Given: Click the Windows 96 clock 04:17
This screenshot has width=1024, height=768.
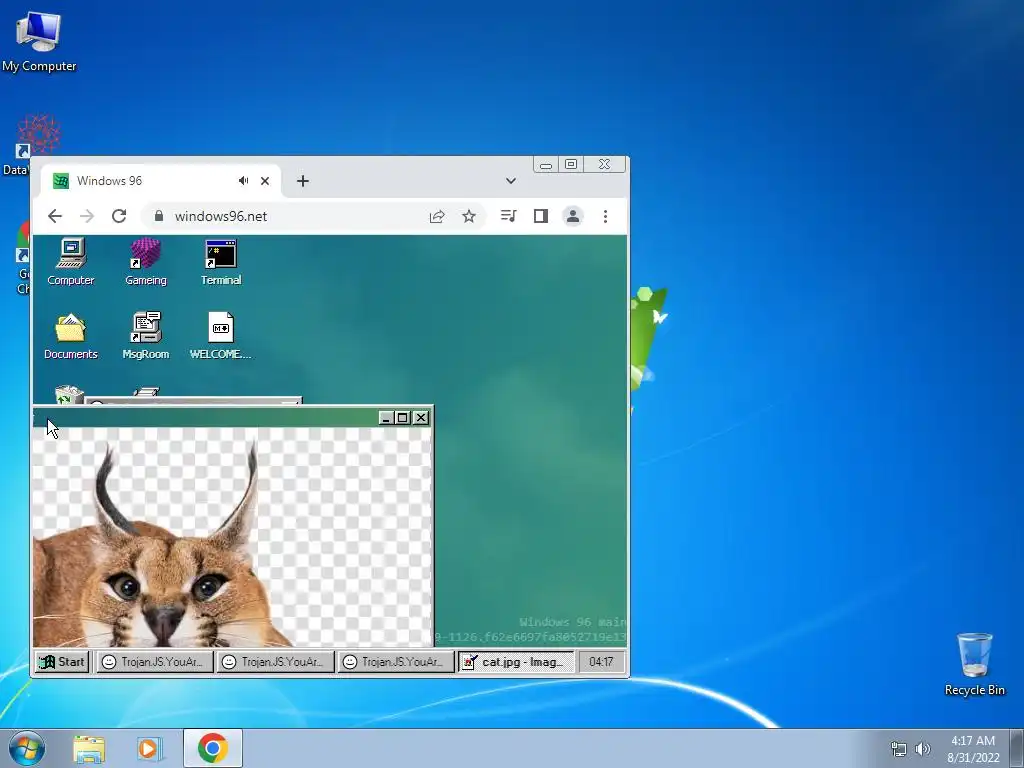Looking at the screenshot, I should pyautogui.click(x=601, y=662).
